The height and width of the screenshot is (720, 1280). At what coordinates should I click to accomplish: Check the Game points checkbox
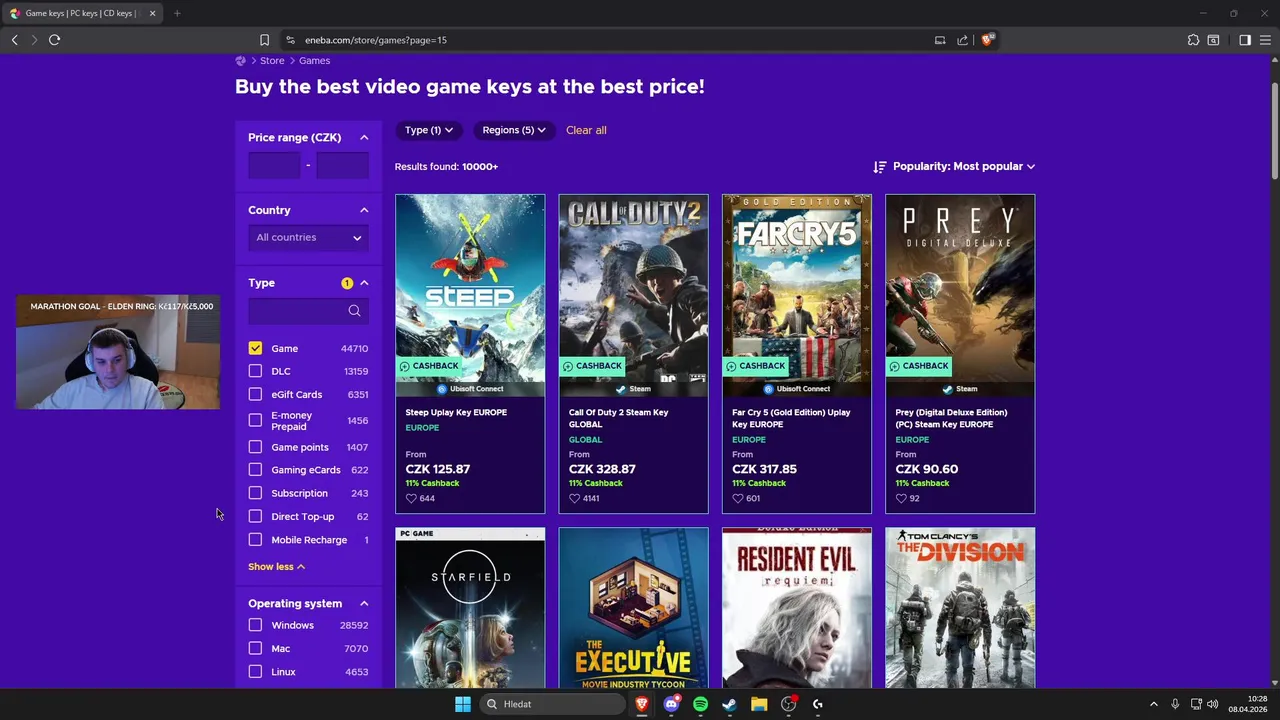255,447
